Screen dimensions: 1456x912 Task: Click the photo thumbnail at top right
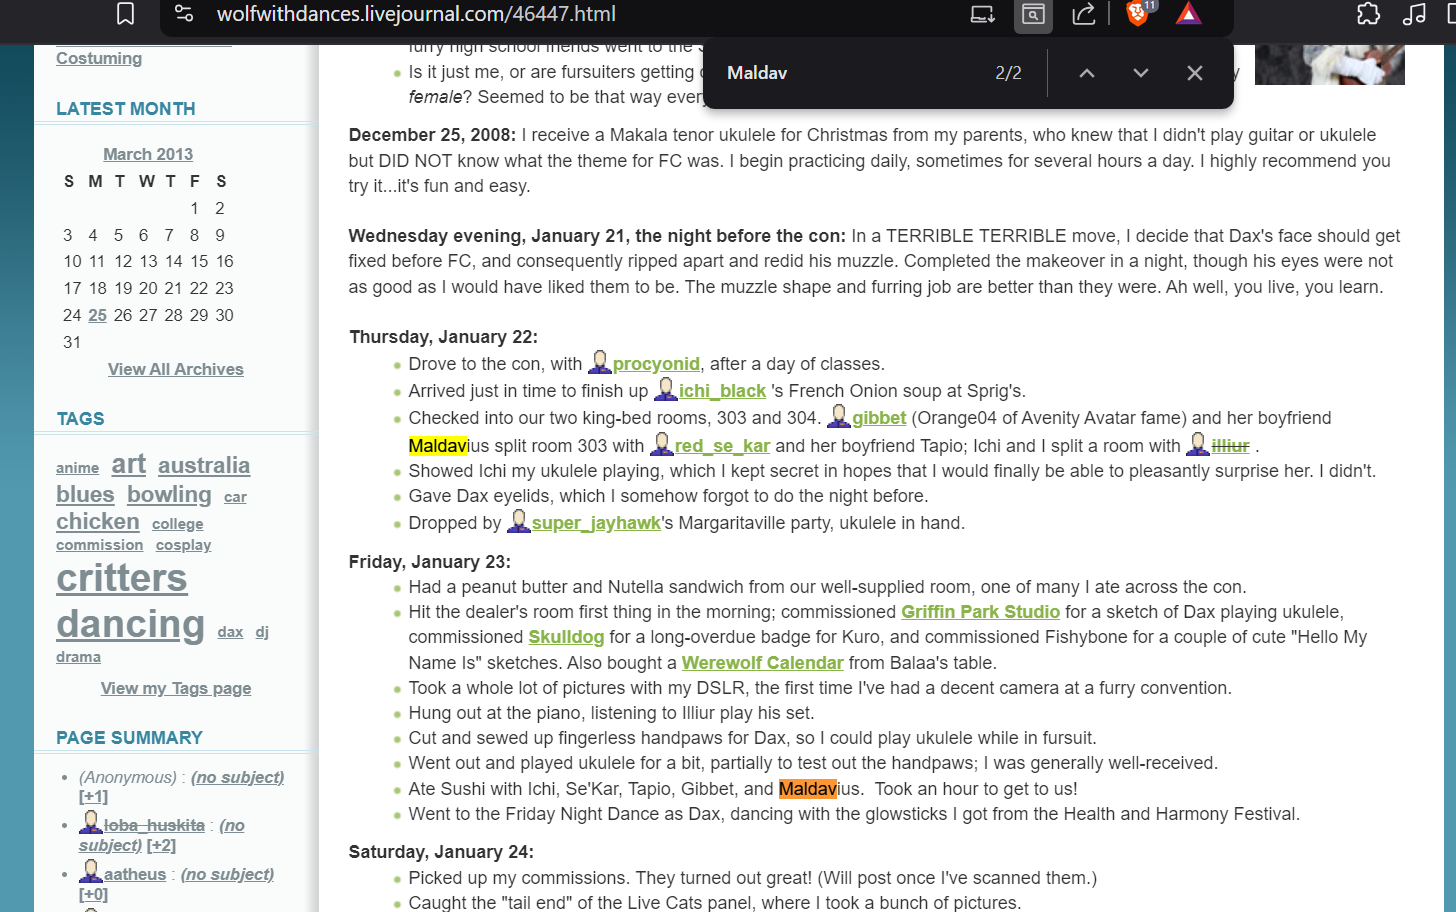[1330, 64]
